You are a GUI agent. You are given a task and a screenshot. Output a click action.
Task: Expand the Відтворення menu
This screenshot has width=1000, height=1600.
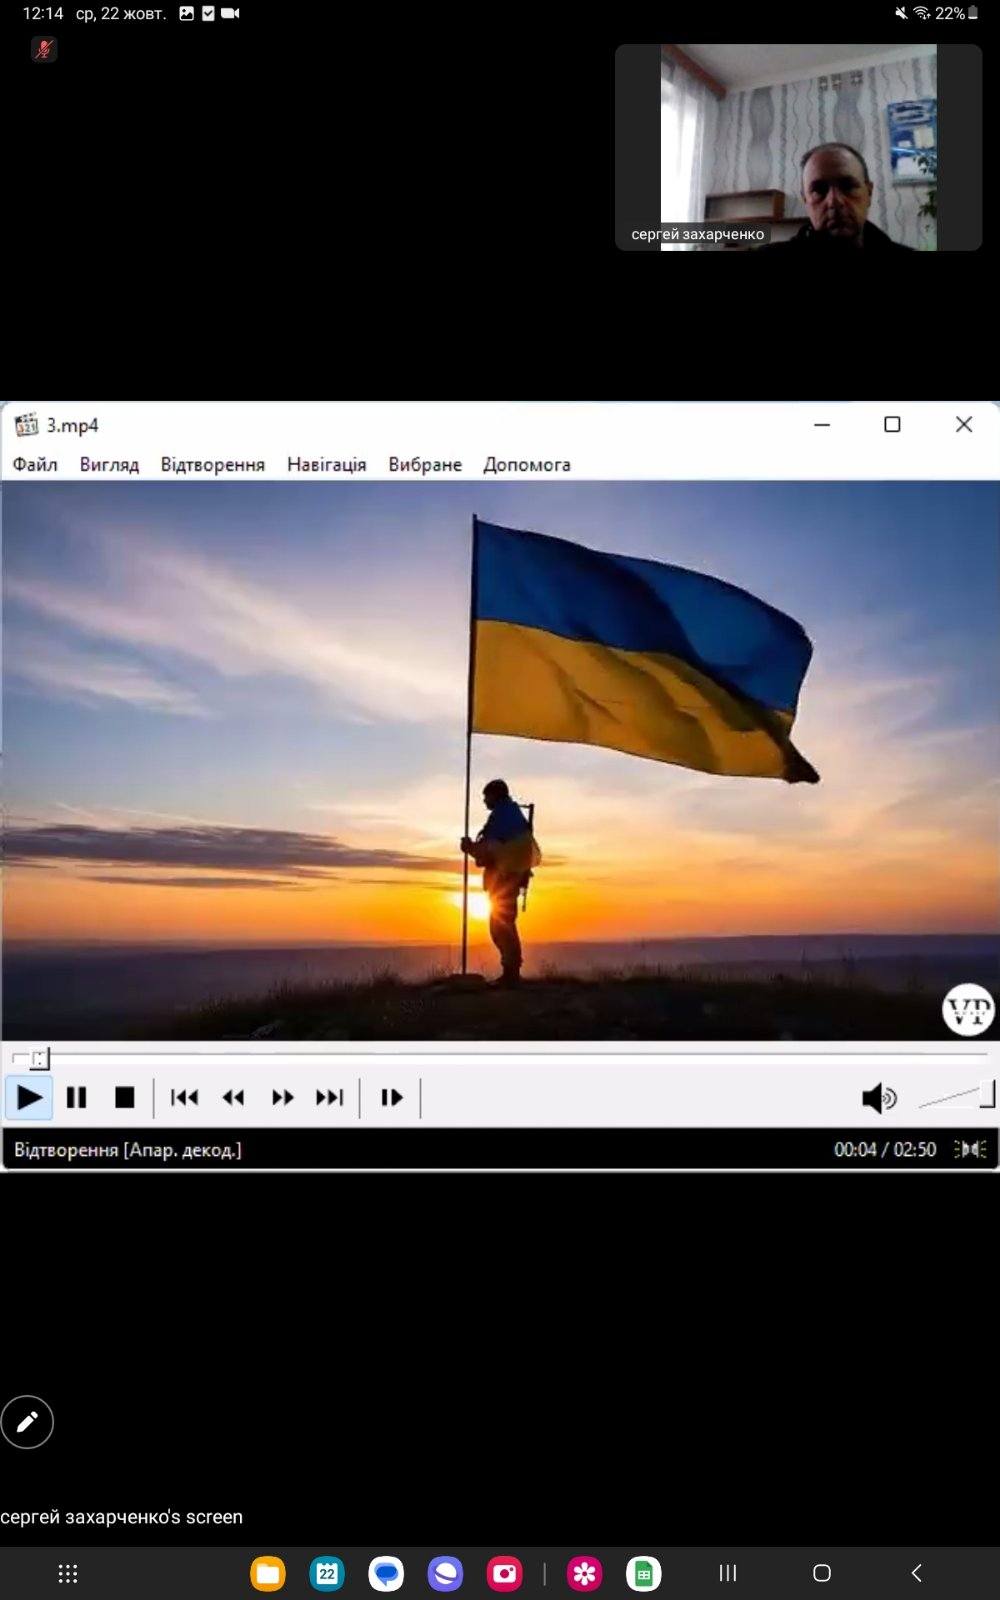[x=213, y=465]
